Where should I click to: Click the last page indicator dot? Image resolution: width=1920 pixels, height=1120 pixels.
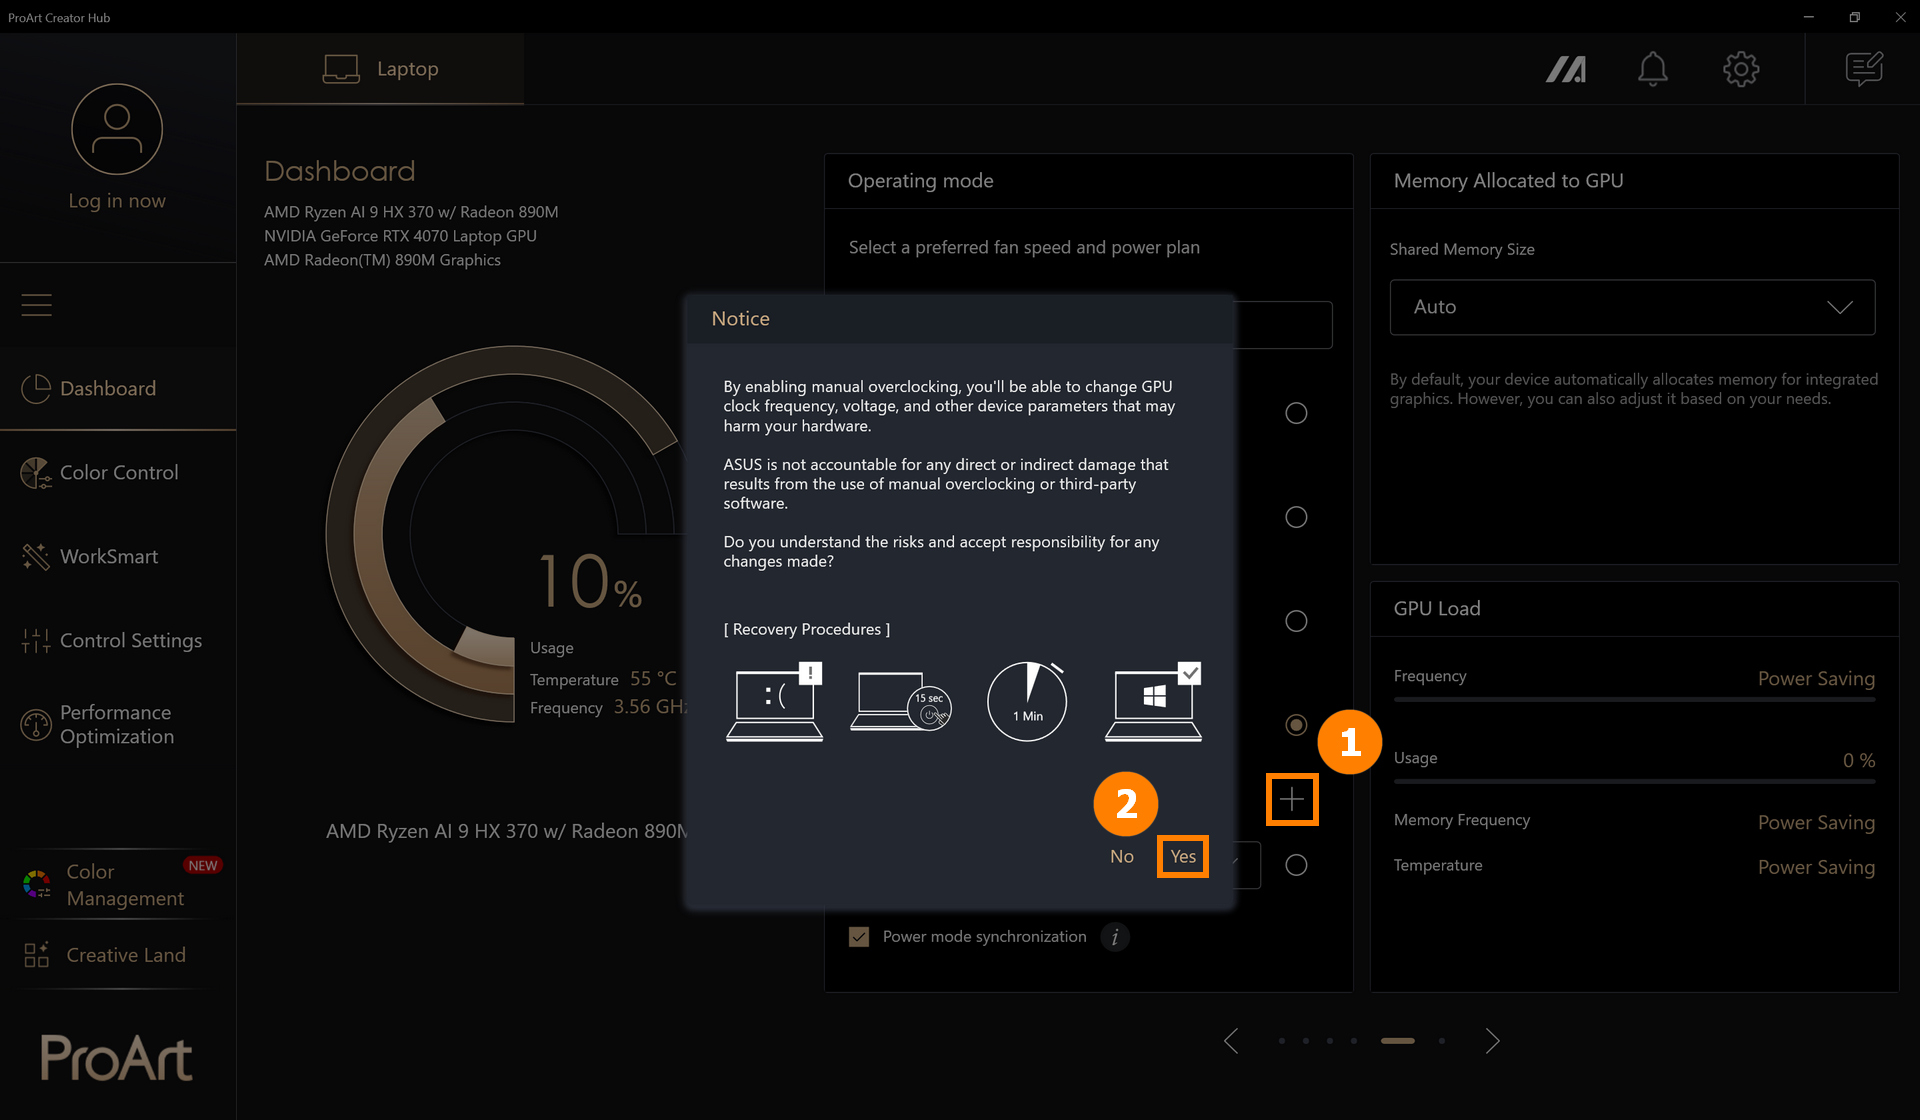pos(1442,1041)
